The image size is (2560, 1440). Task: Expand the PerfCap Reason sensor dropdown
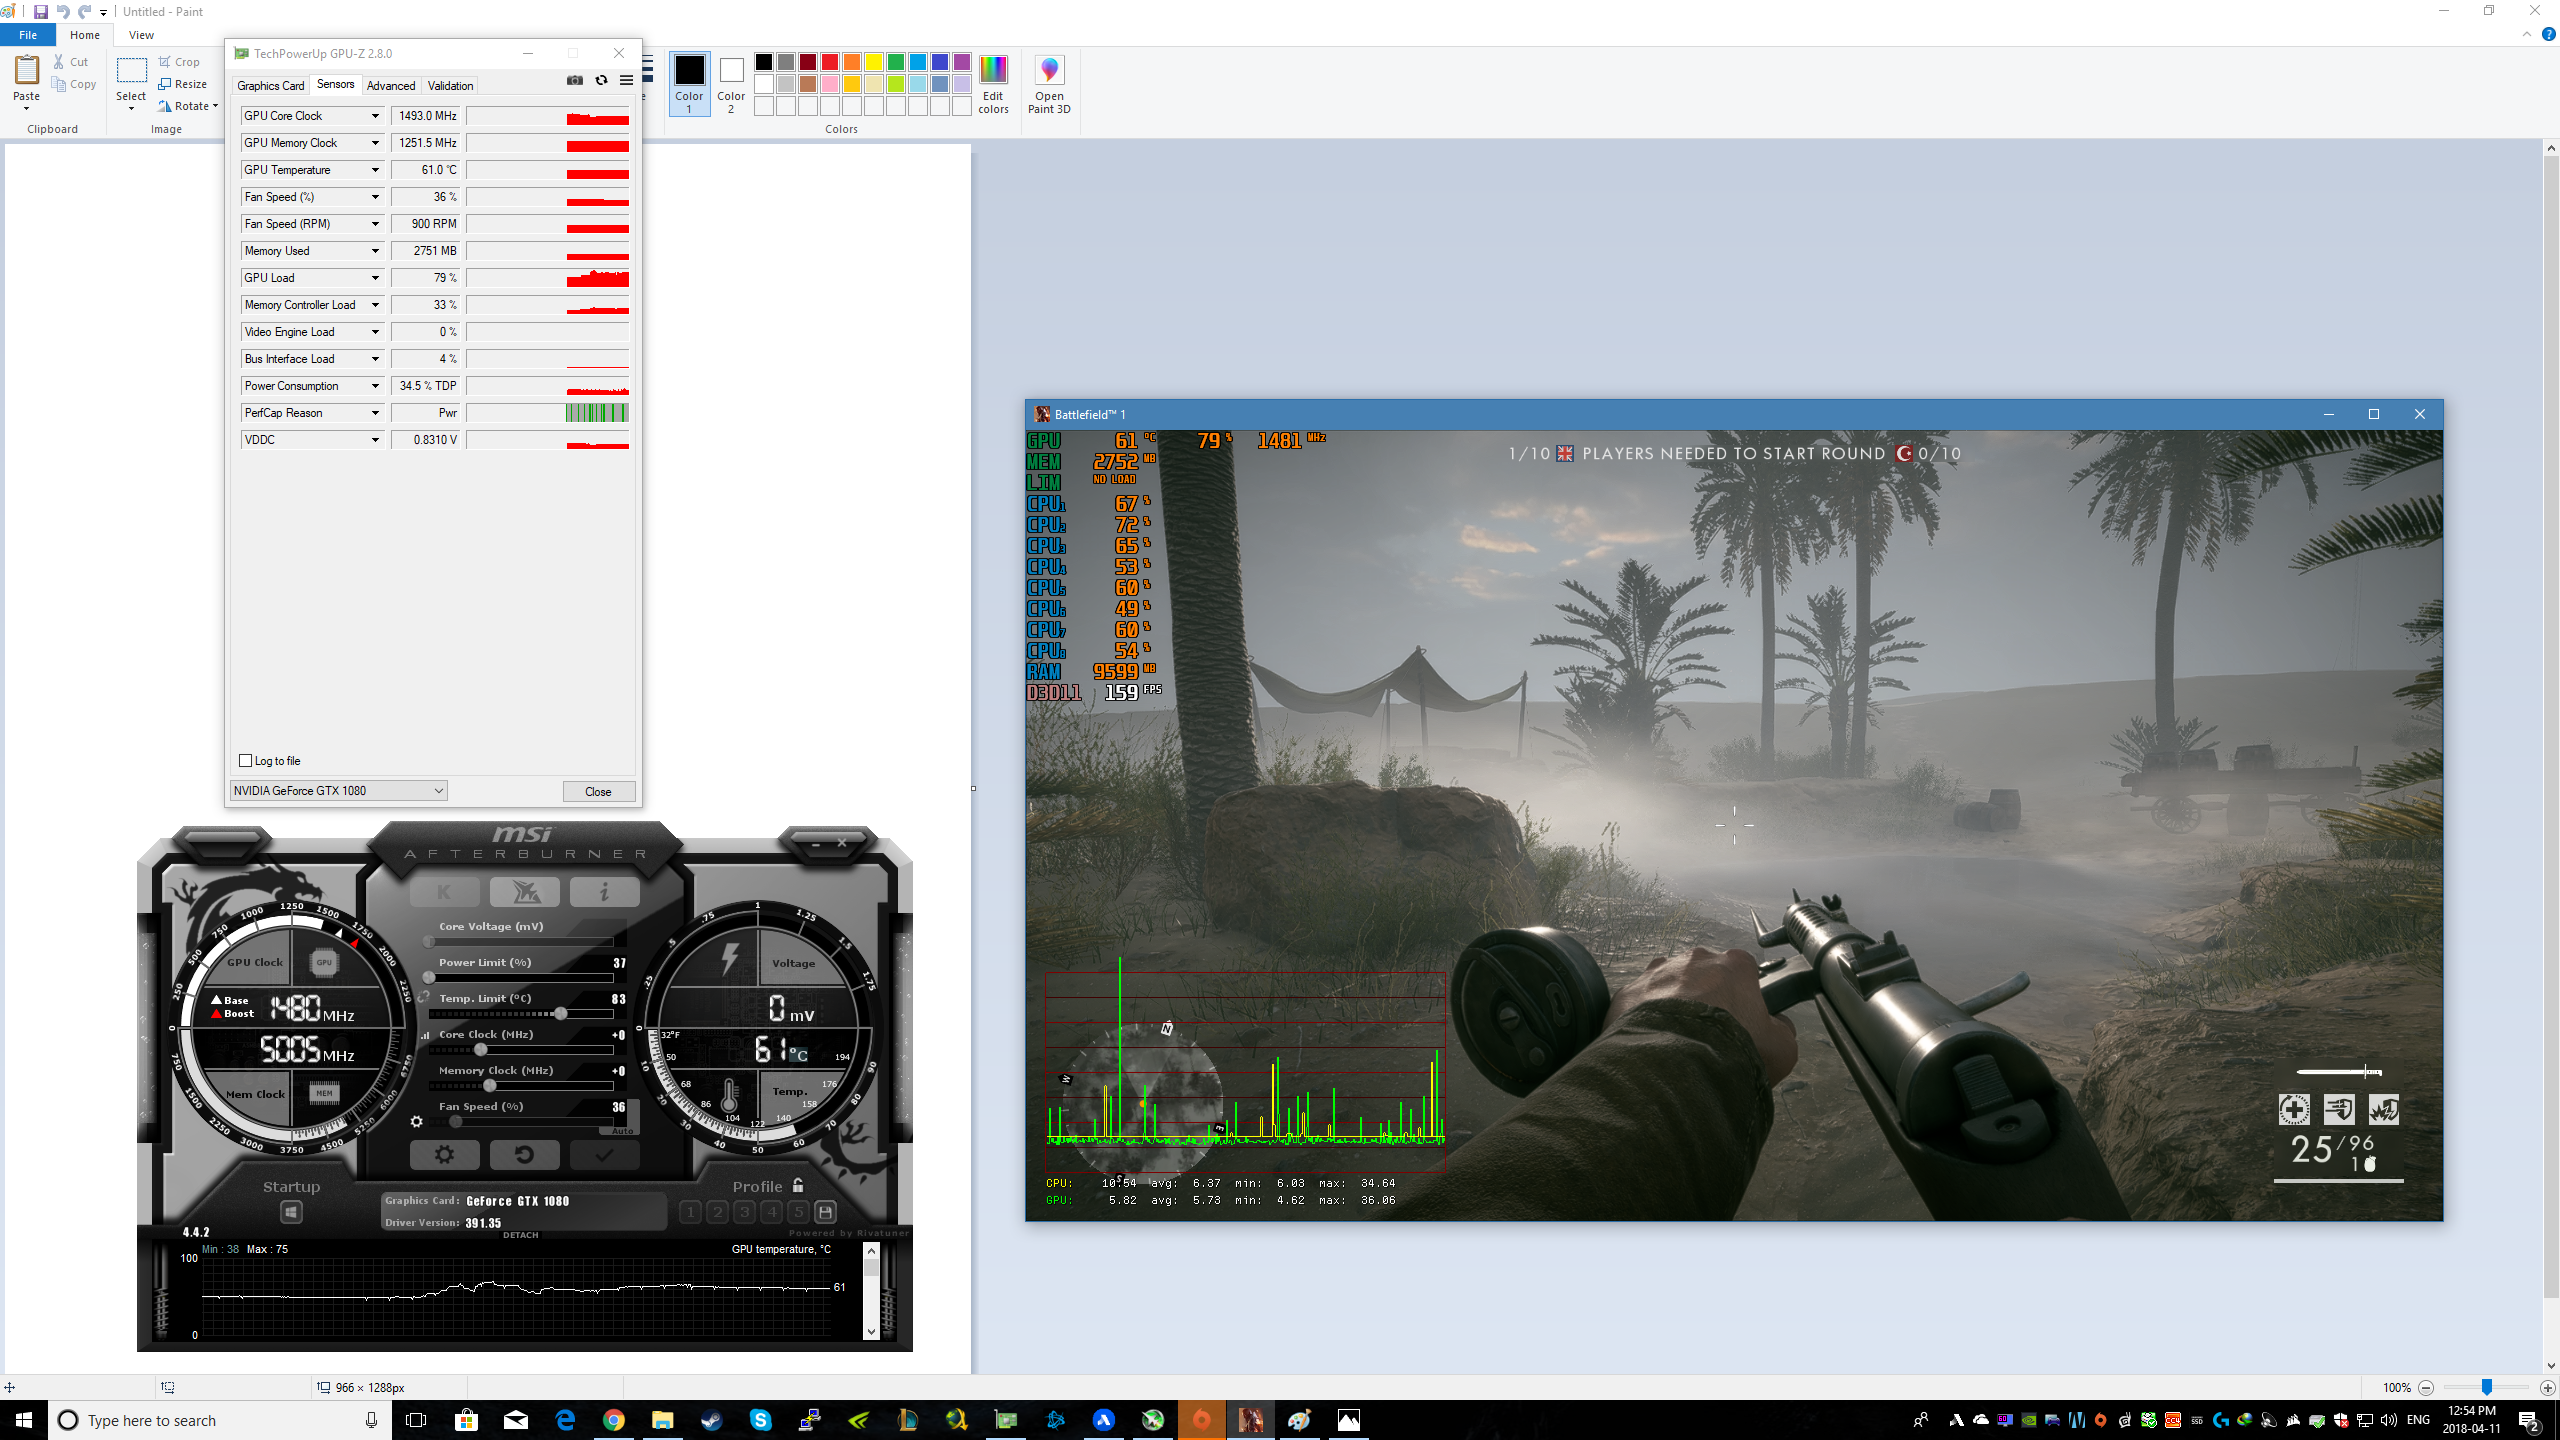[375, 413]
